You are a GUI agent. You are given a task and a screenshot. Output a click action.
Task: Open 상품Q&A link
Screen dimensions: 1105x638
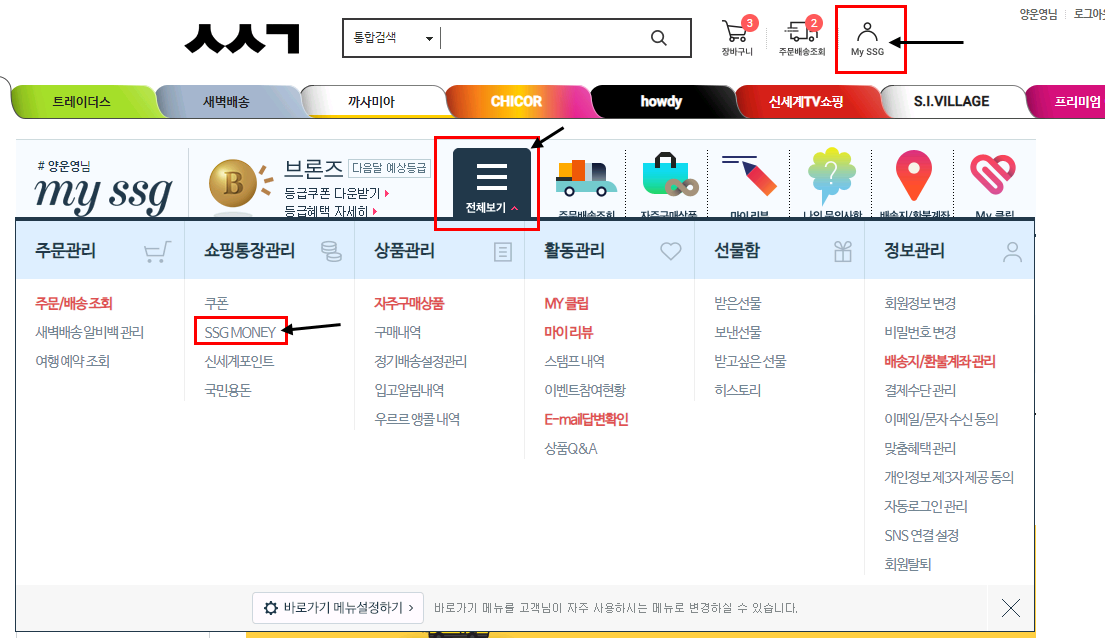pos(571,448)
